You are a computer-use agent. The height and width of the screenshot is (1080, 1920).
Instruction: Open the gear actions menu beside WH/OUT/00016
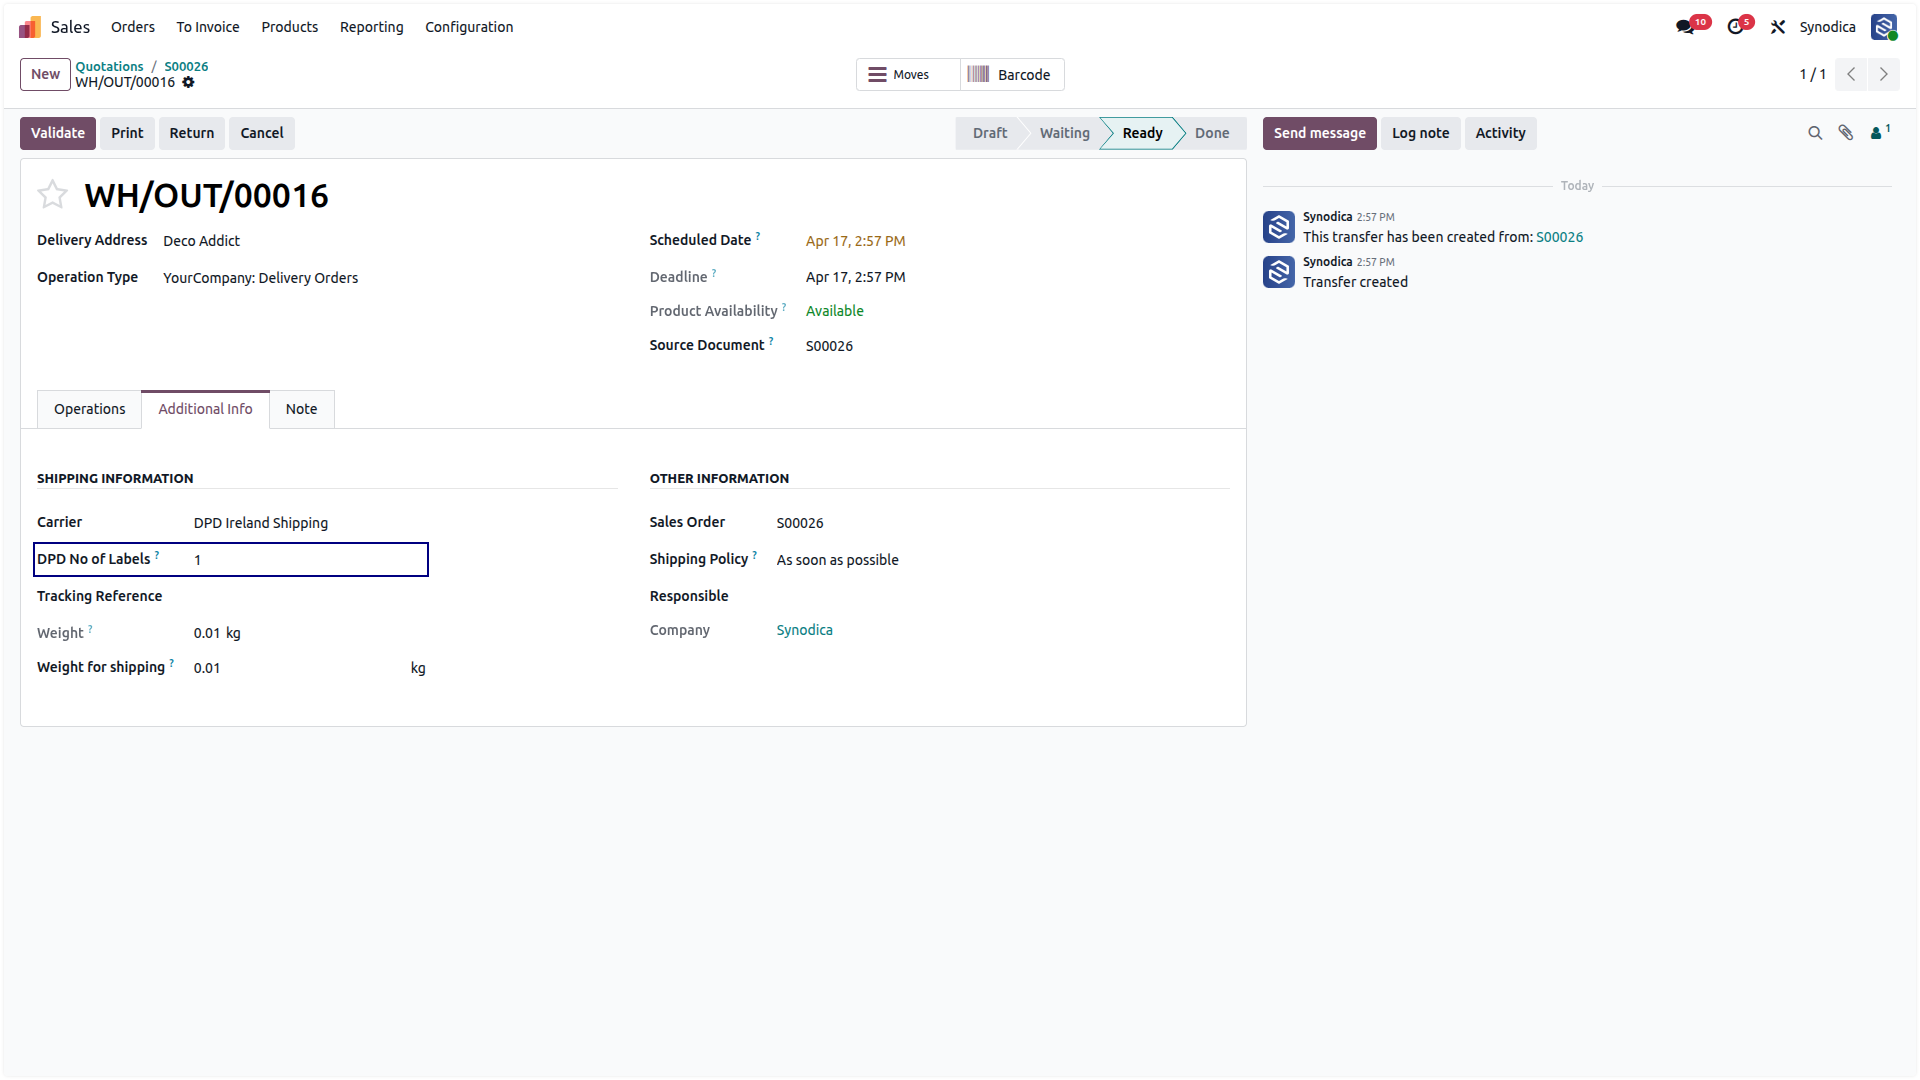point(188,83)
